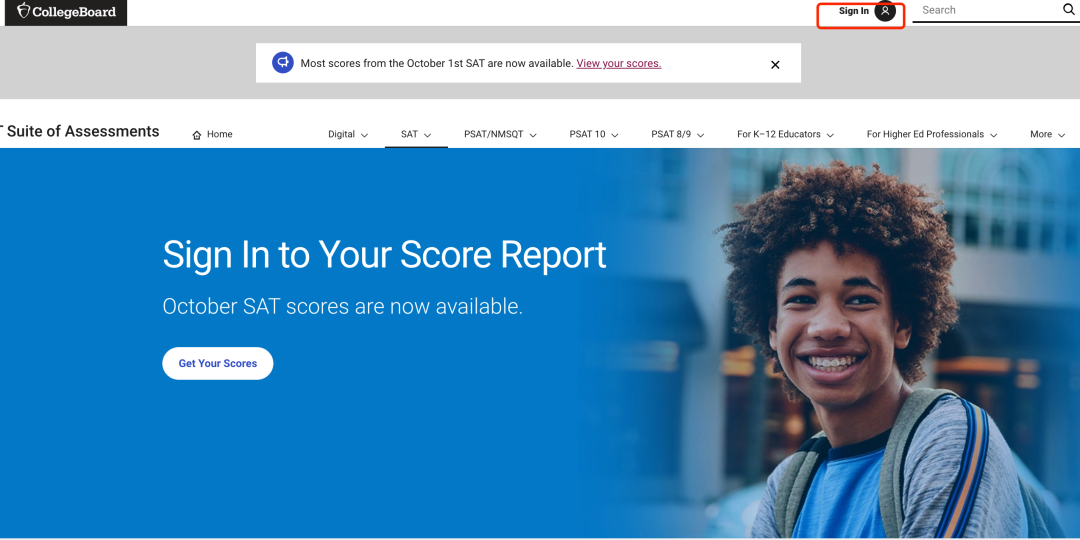Open the PSAT 8/9 menu label
Viewport: 1080px width, 540px height.
coord(671,134)
